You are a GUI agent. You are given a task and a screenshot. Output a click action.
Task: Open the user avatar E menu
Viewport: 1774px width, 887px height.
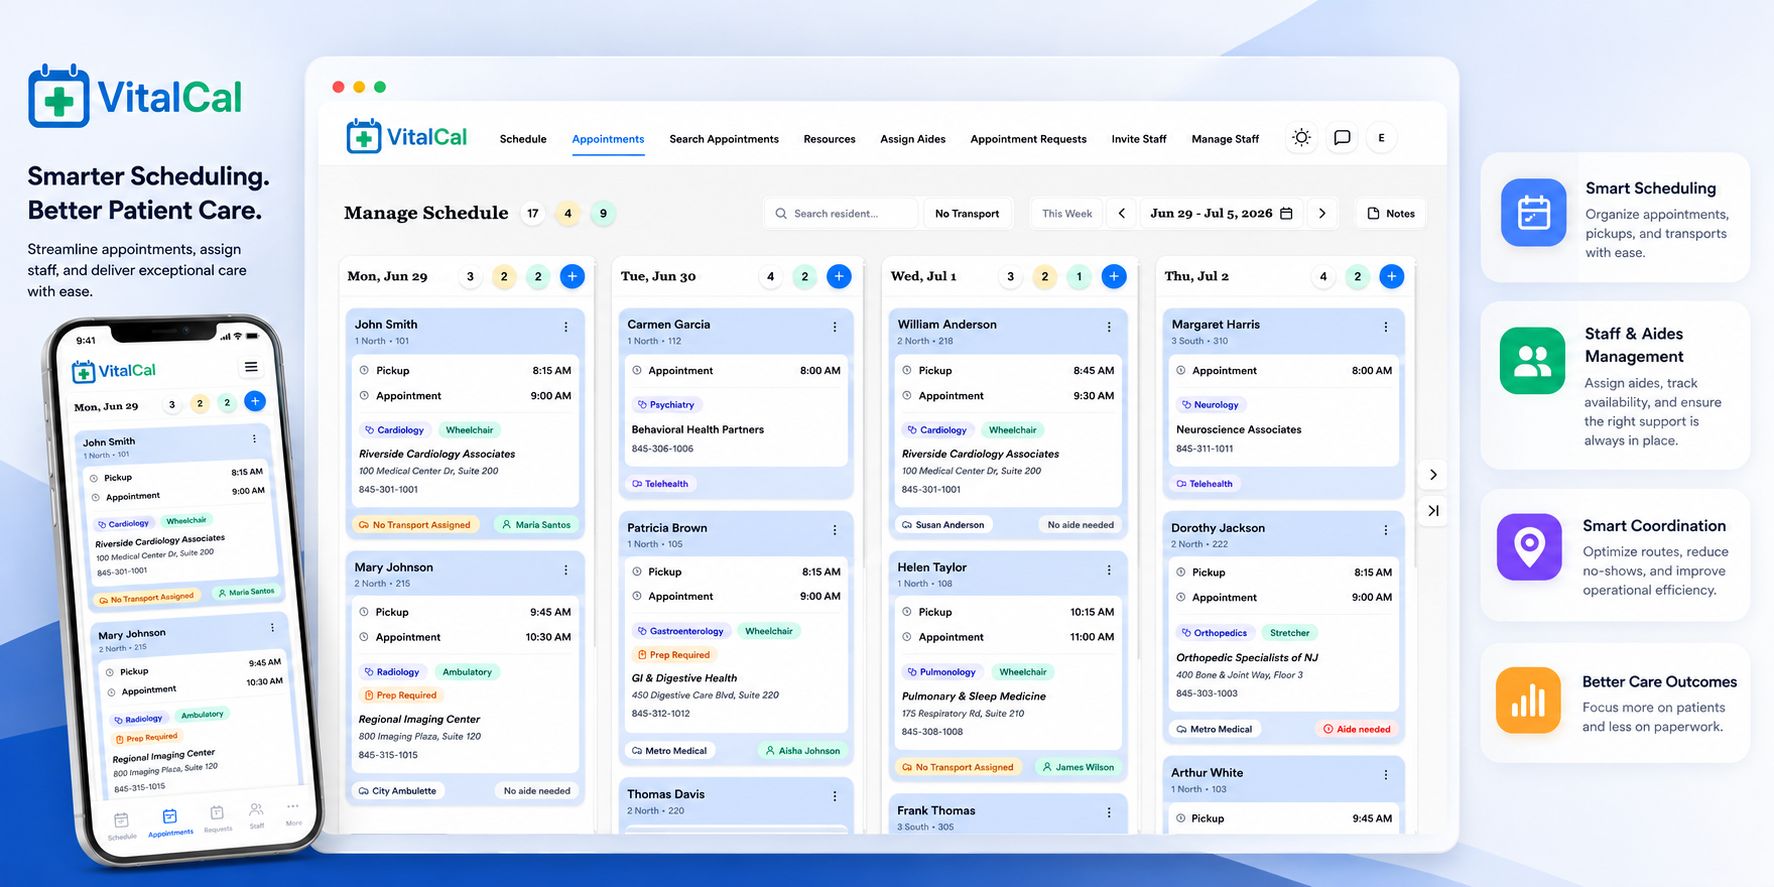click(x=1382, y=138)
